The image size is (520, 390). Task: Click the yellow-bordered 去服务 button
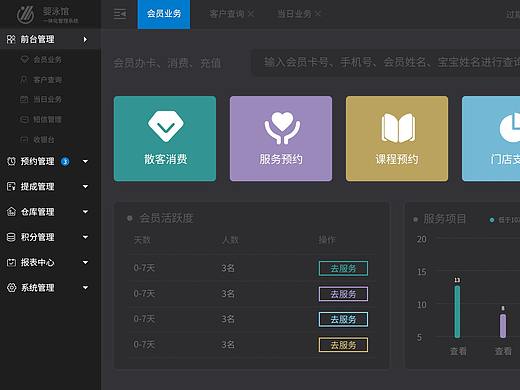[343, 345]
